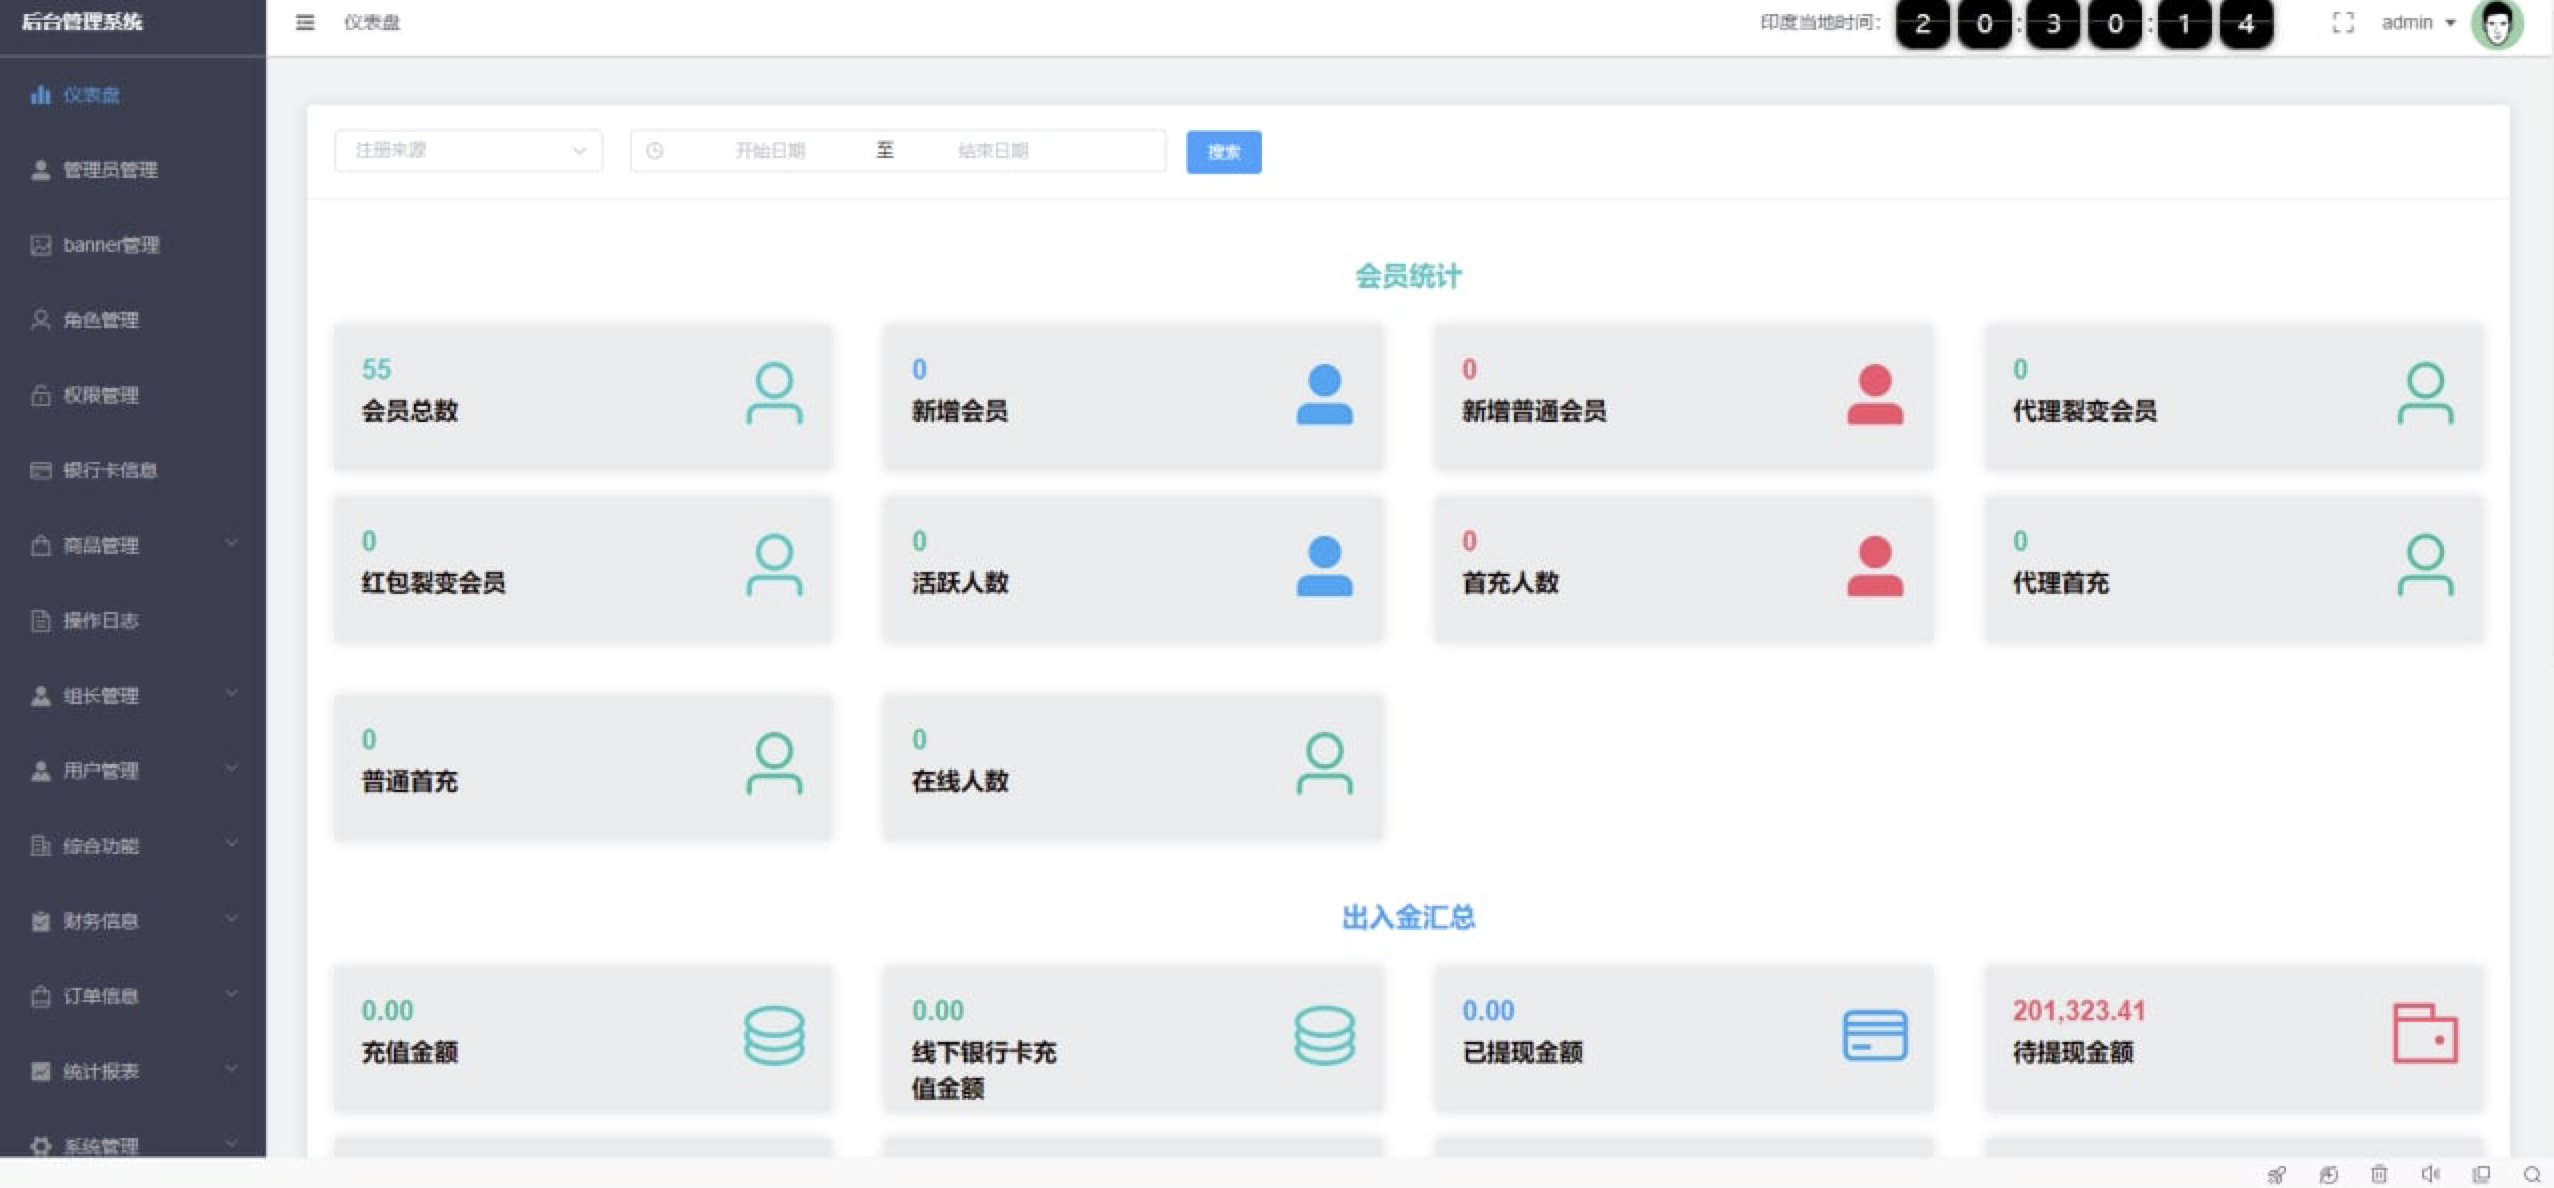Click the blue 搜索 button
Viewport: 2554px width, 1188px height.
coord(1223,152)
